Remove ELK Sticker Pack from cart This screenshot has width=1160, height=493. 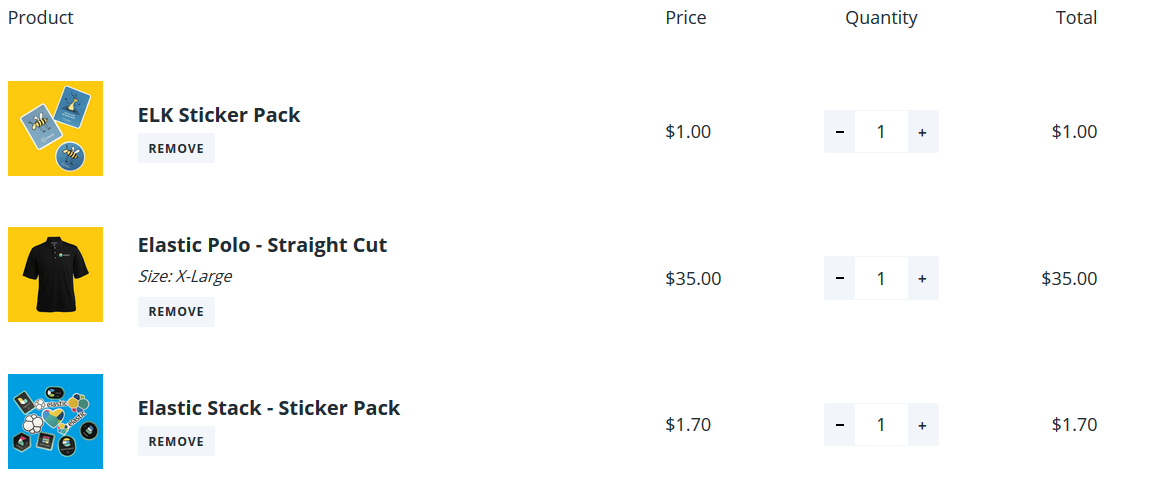[x=176, y=148]
